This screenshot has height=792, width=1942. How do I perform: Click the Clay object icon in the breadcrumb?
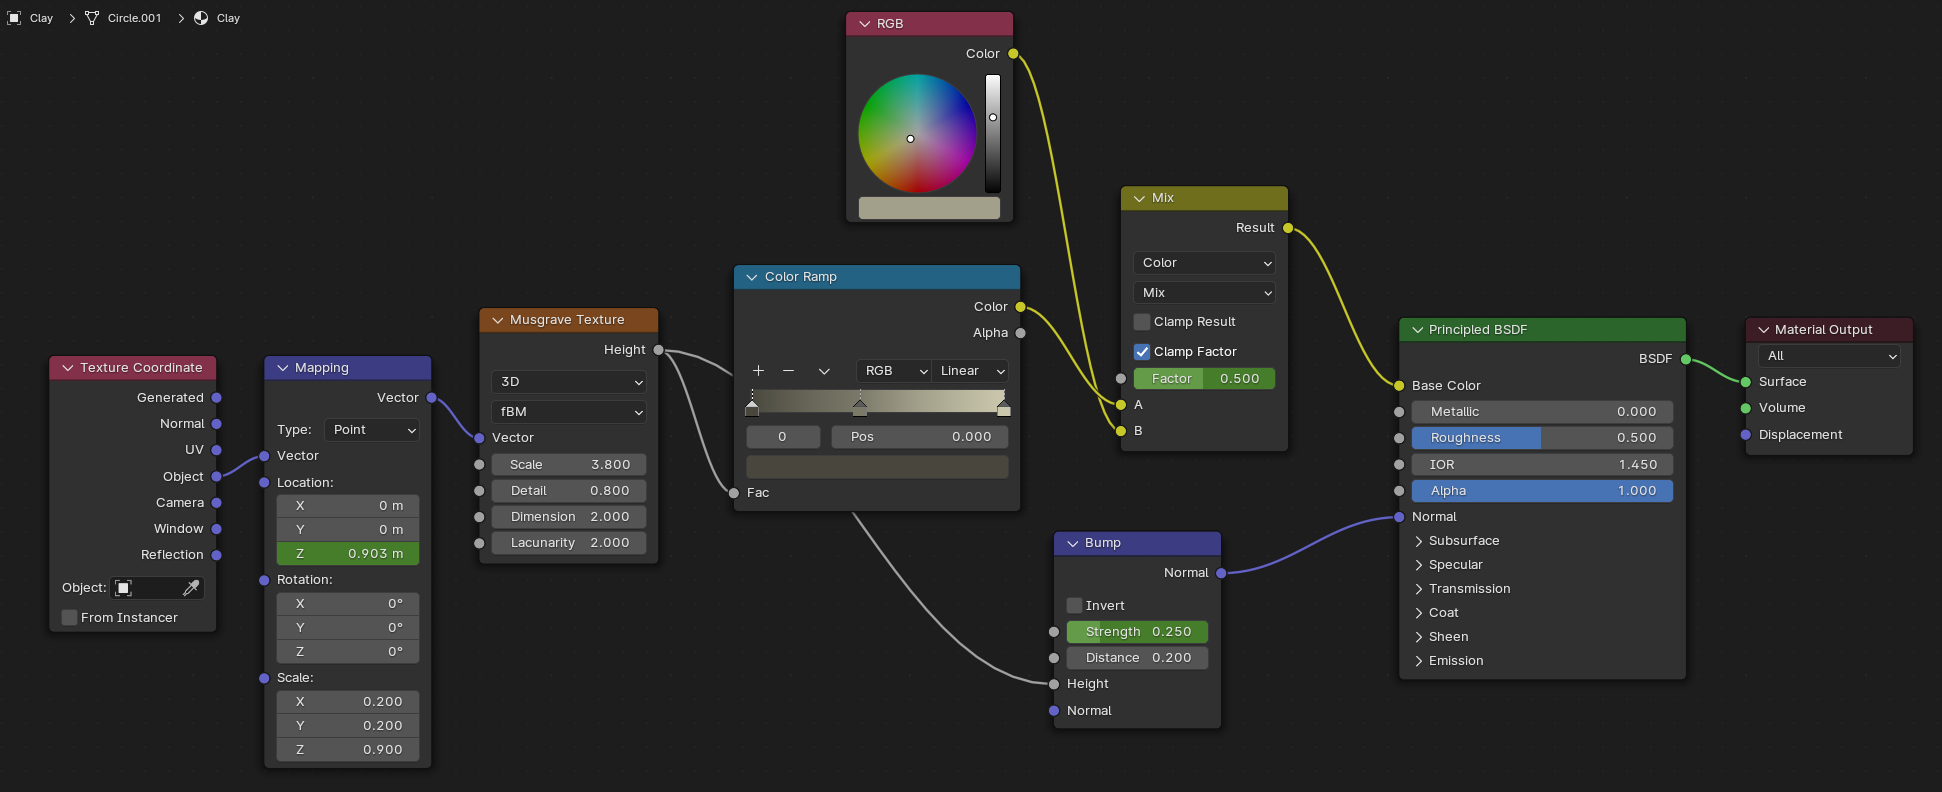click(x=14, y=18)
